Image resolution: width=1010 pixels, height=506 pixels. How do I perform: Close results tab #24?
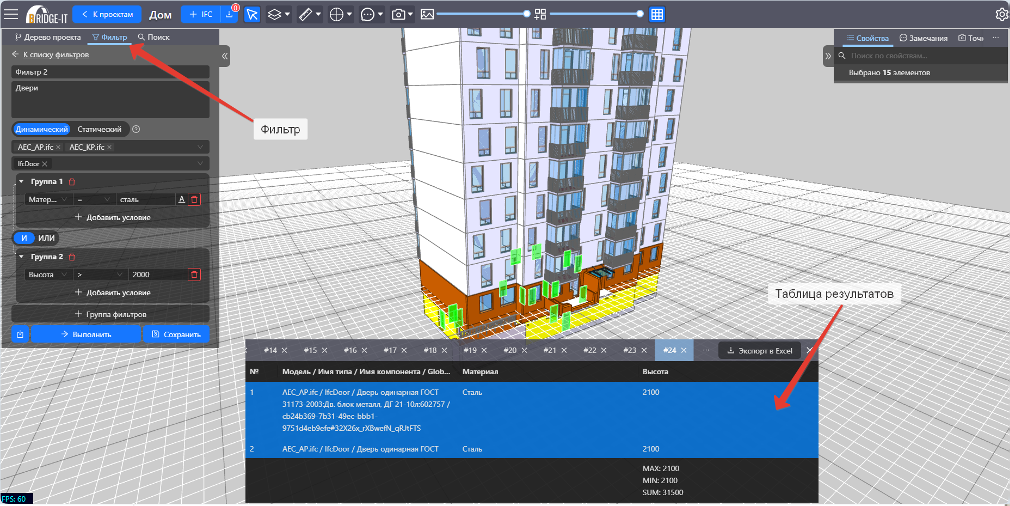click(683, 350)
